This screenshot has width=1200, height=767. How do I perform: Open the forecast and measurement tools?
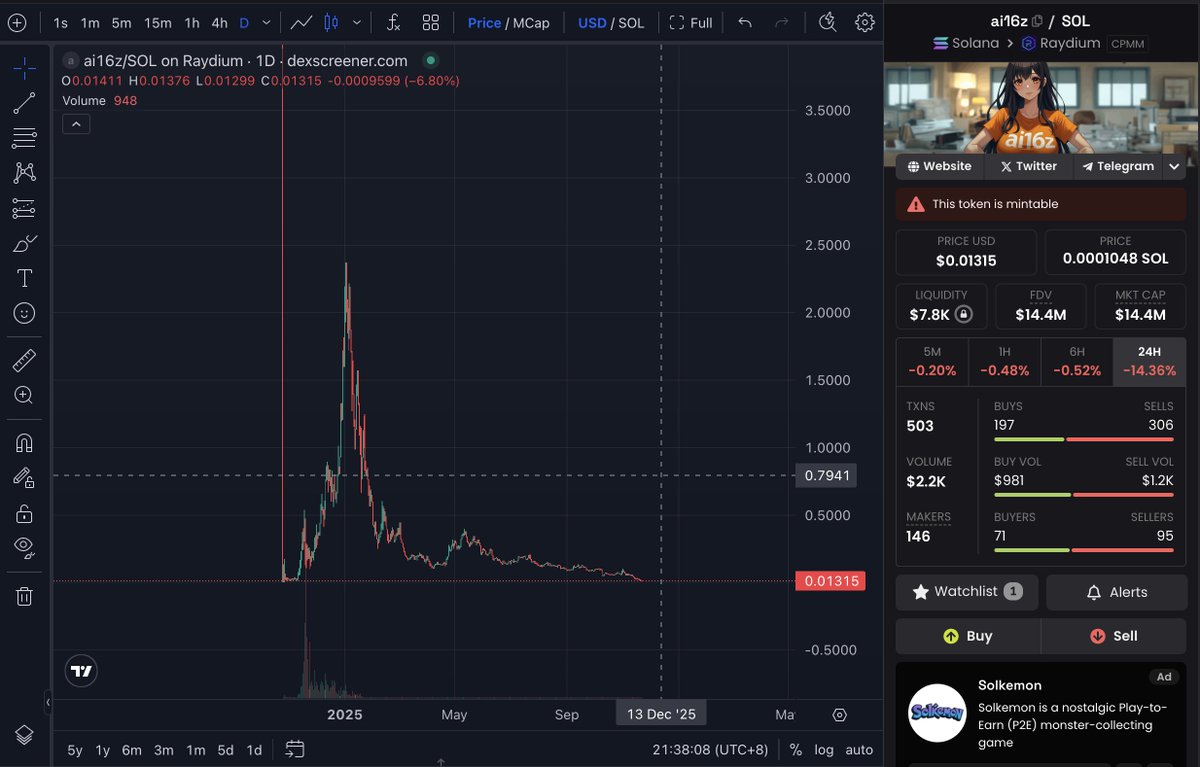click(25, 208)
